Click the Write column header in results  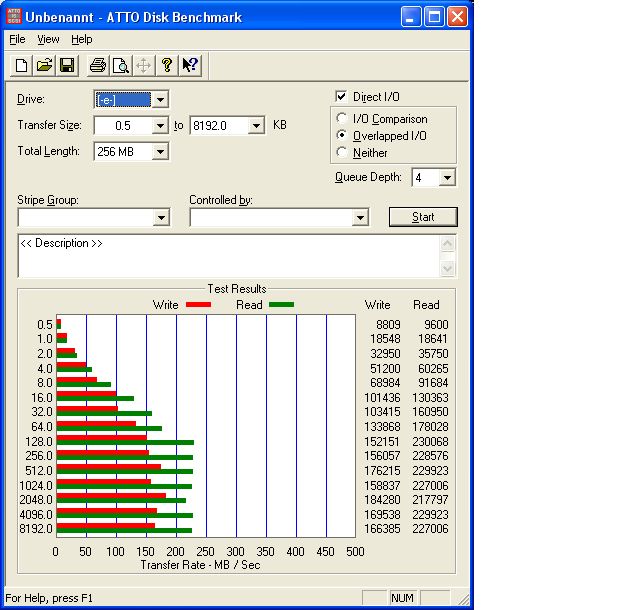378,305
